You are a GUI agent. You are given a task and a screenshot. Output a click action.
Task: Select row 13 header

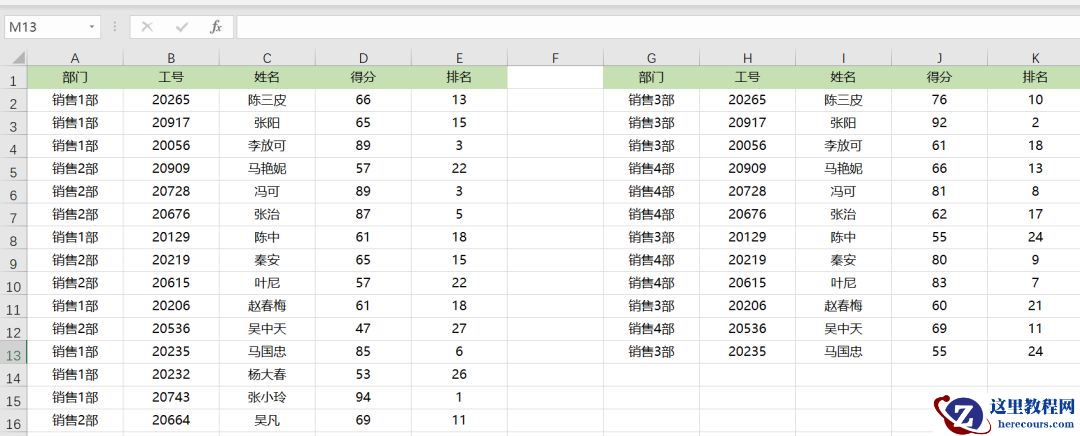tap(13, 352)
